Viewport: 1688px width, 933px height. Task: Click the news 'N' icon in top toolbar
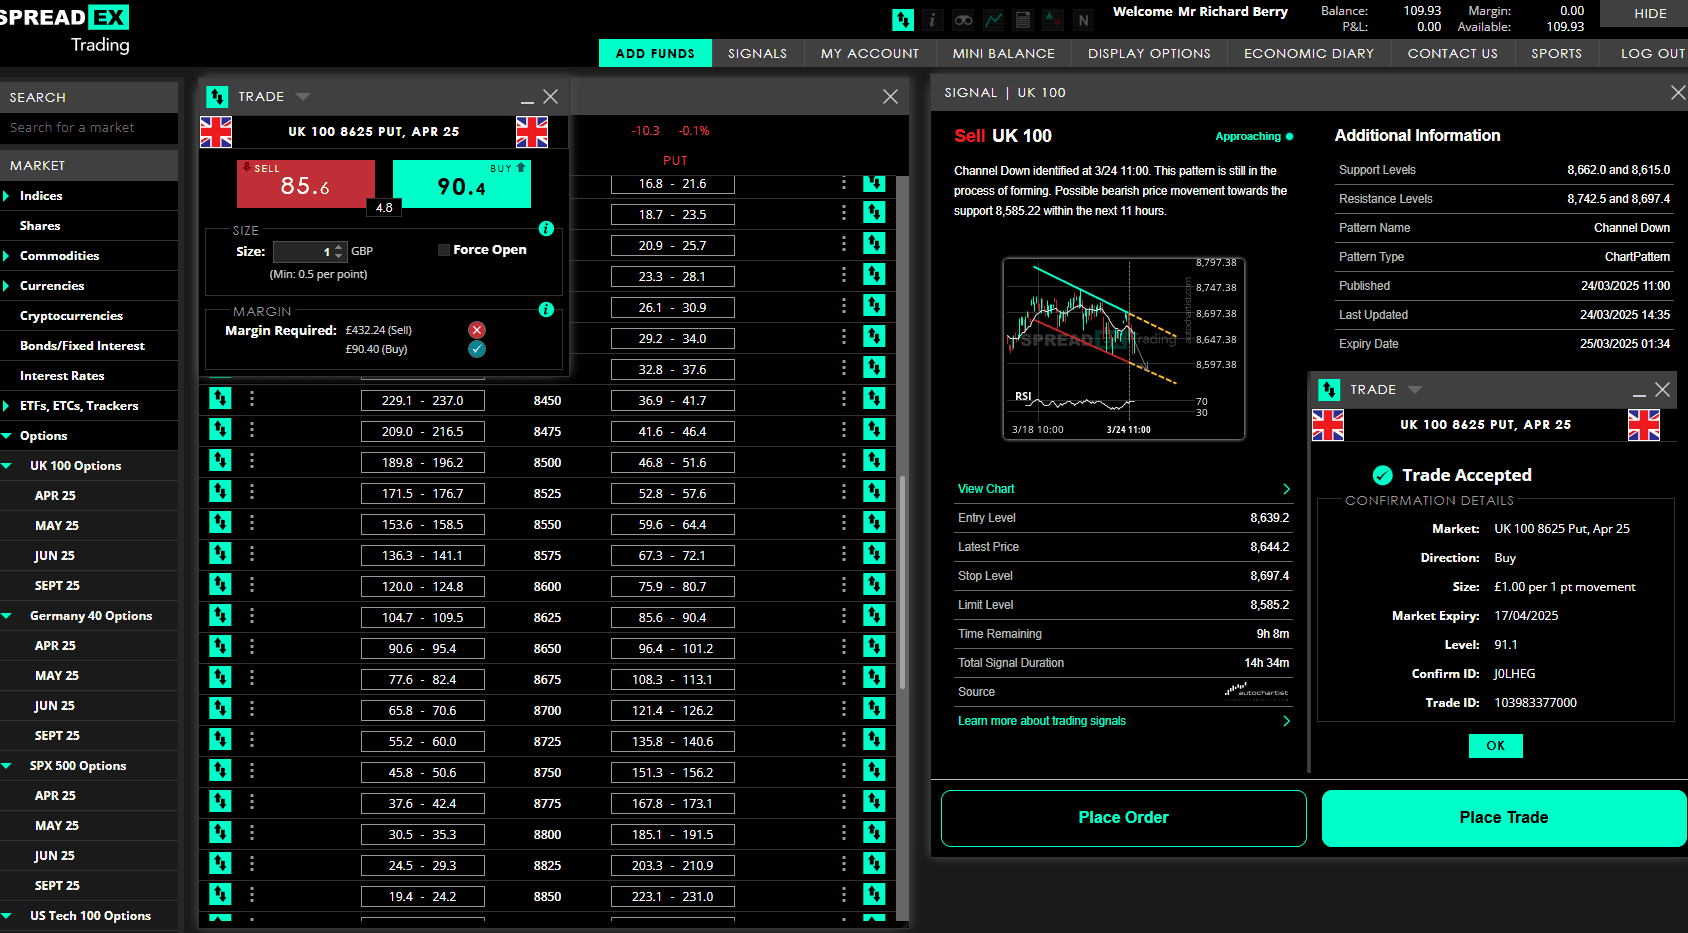tap(1083, 20)
